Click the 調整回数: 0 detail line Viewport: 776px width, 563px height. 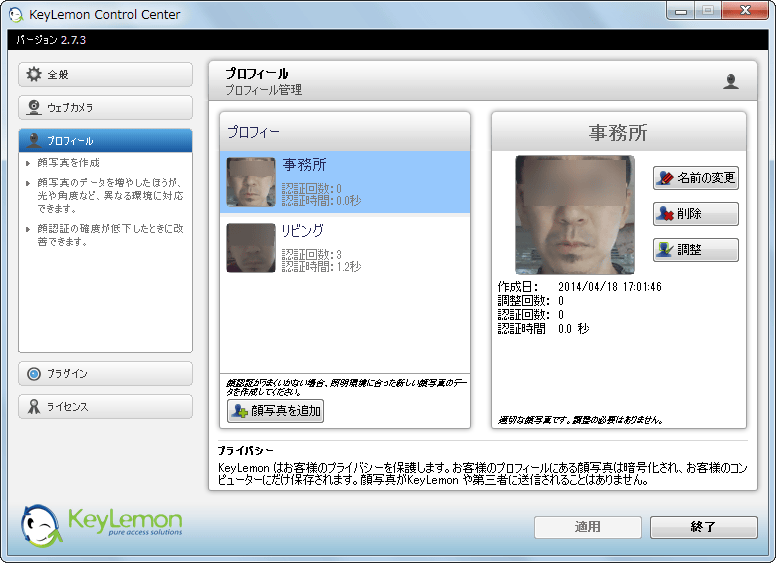tap(531, 301)
